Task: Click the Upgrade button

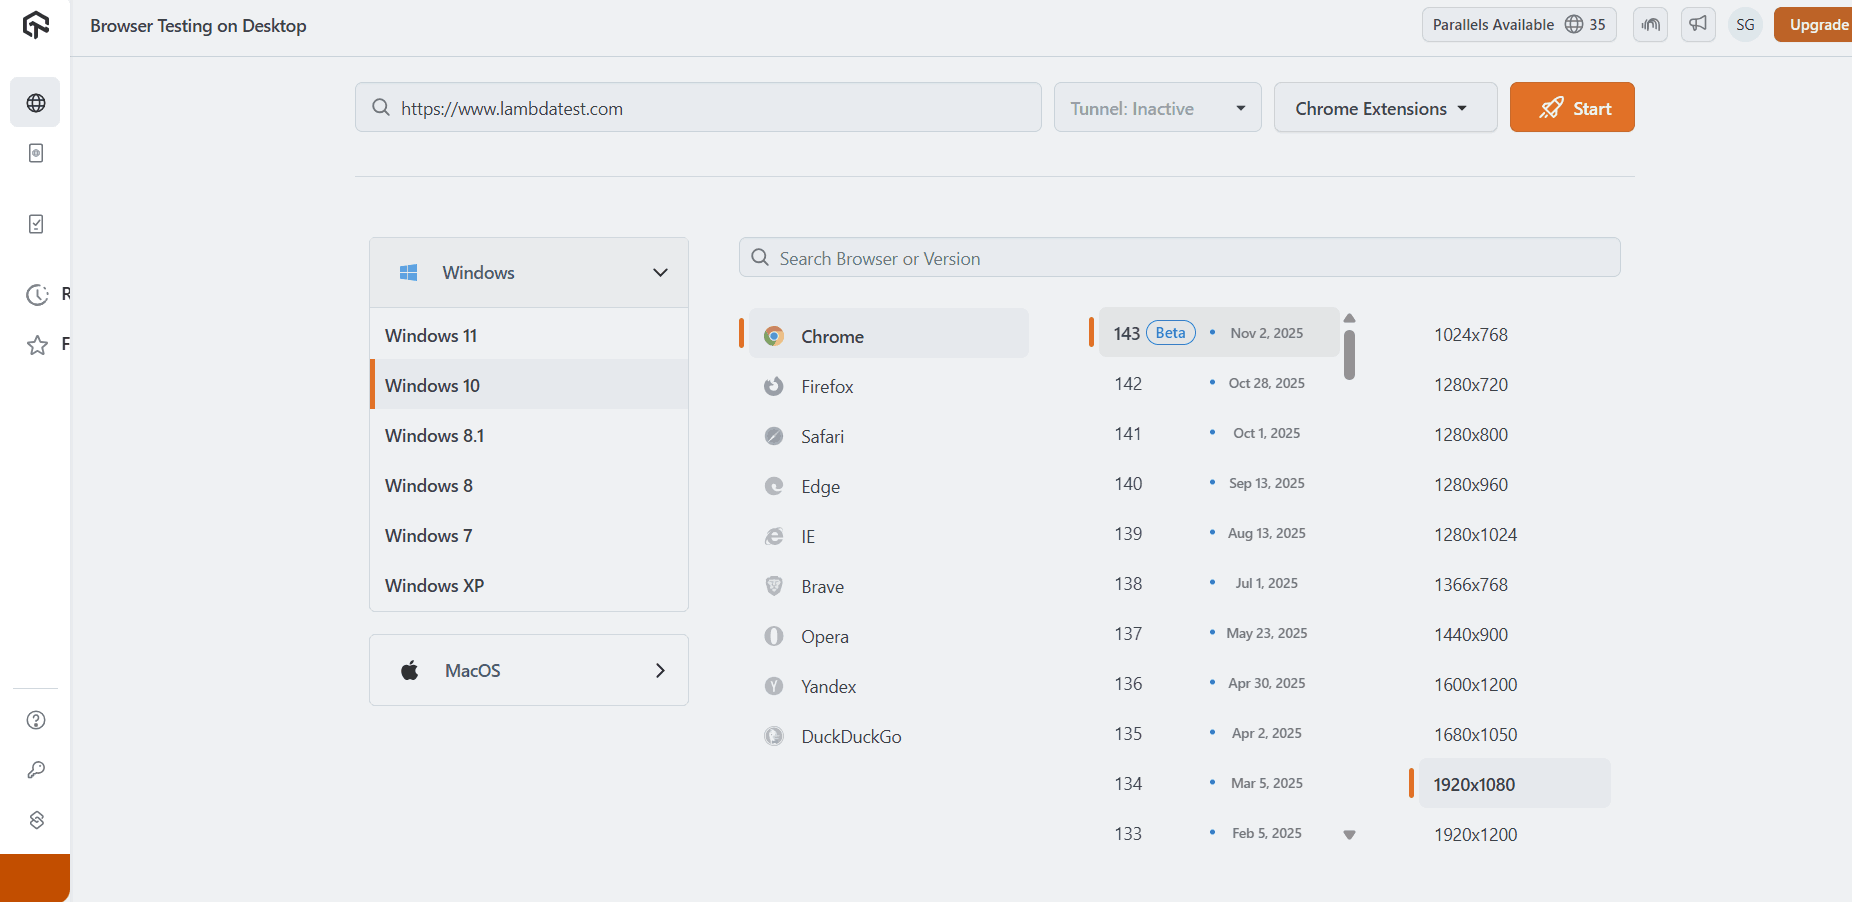Action: click(1816, 25)
